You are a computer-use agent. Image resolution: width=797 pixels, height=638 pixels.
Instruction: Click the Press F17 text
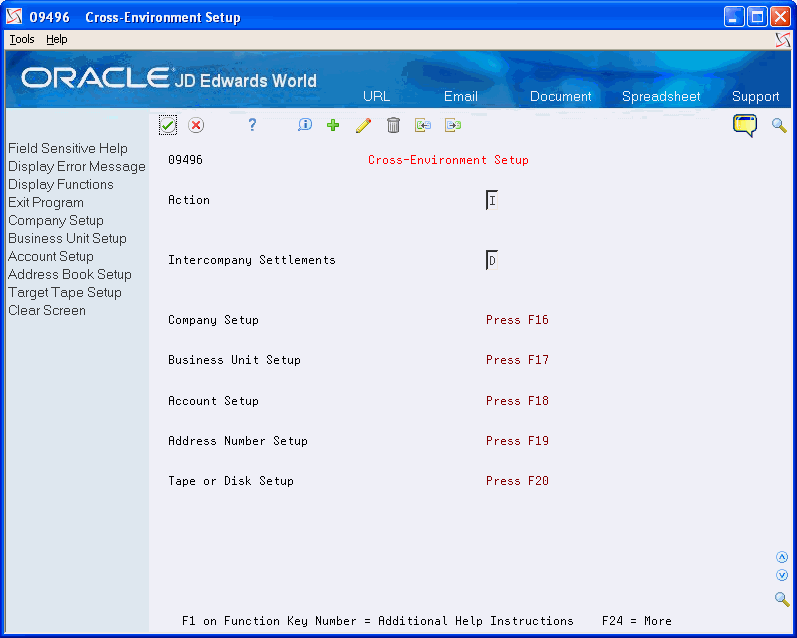[517, 360]
